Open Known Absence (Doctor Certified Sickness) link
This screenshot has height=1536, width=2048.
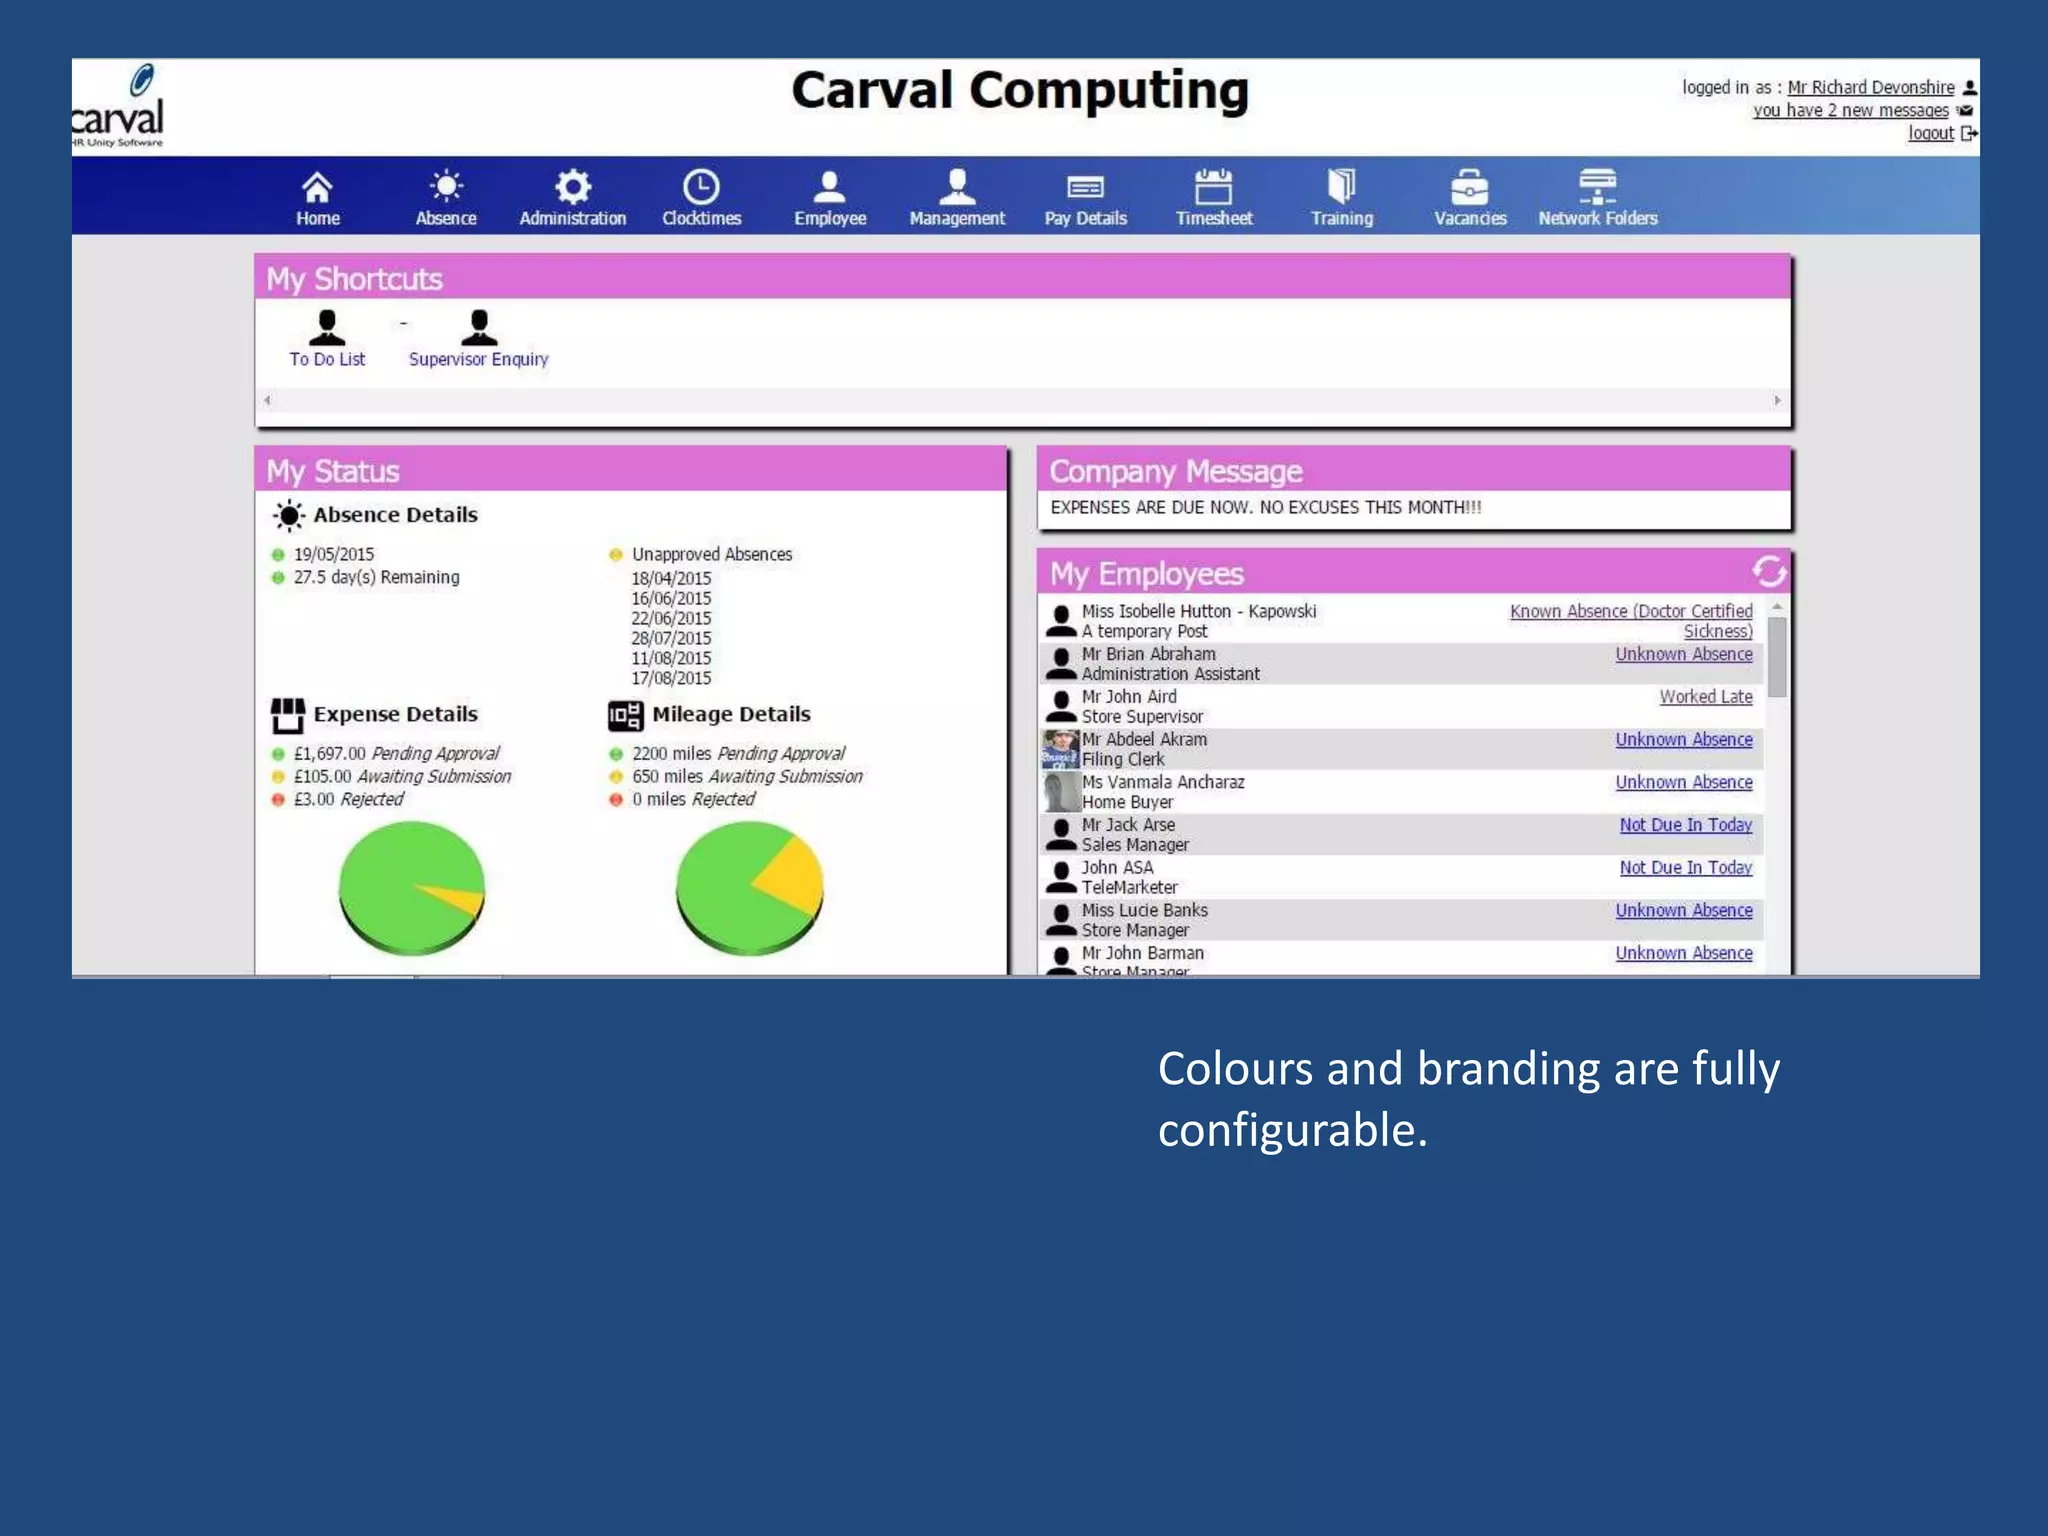pos(1631,621)
